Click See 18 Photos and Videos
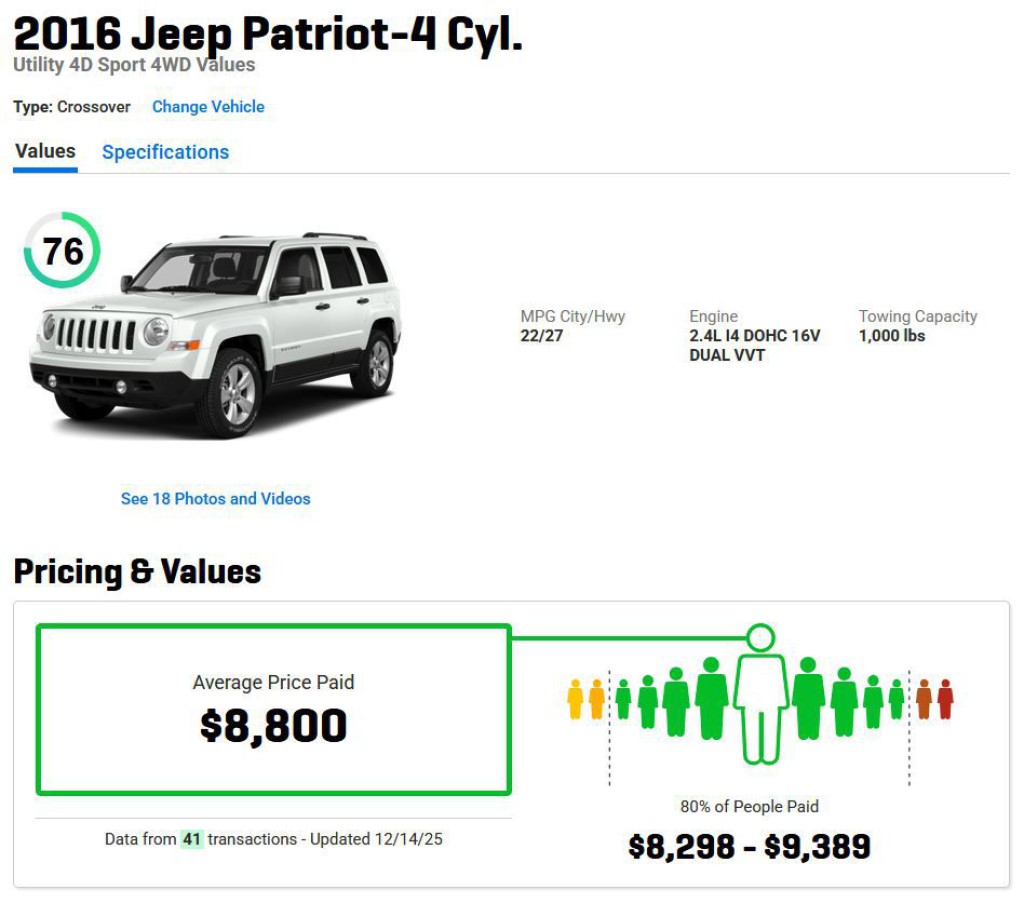Viewport: 1024px width, 903px height. point(217,498)
